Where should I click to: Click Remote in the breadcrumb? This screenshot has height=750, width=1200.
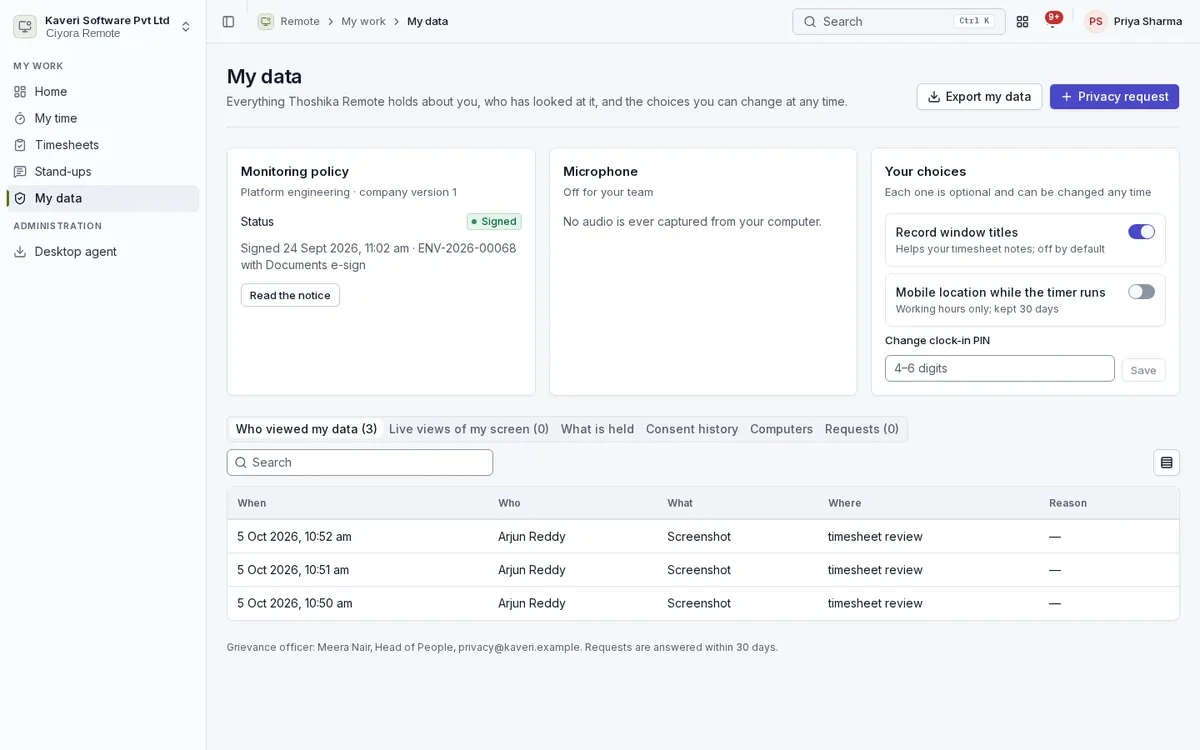[x=300, y=21]
